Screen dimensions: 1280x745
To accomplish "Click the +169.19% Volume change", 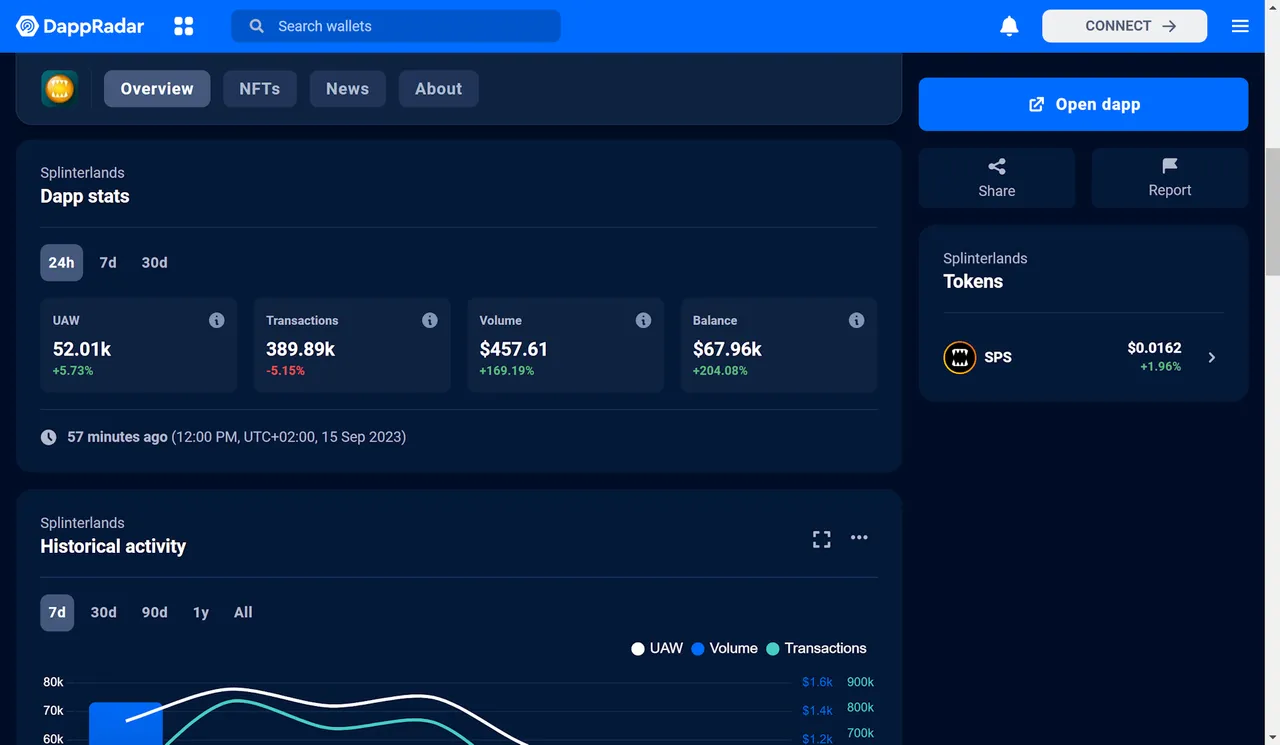I will 507,371.
